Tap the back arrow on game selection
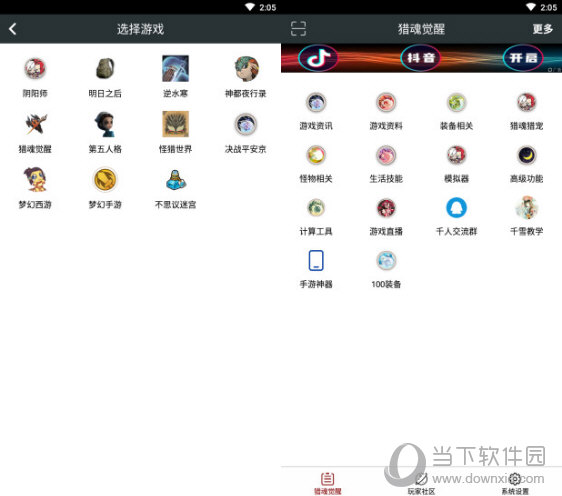Viewport: 562px width, 496px height. (x=13, y=29)
